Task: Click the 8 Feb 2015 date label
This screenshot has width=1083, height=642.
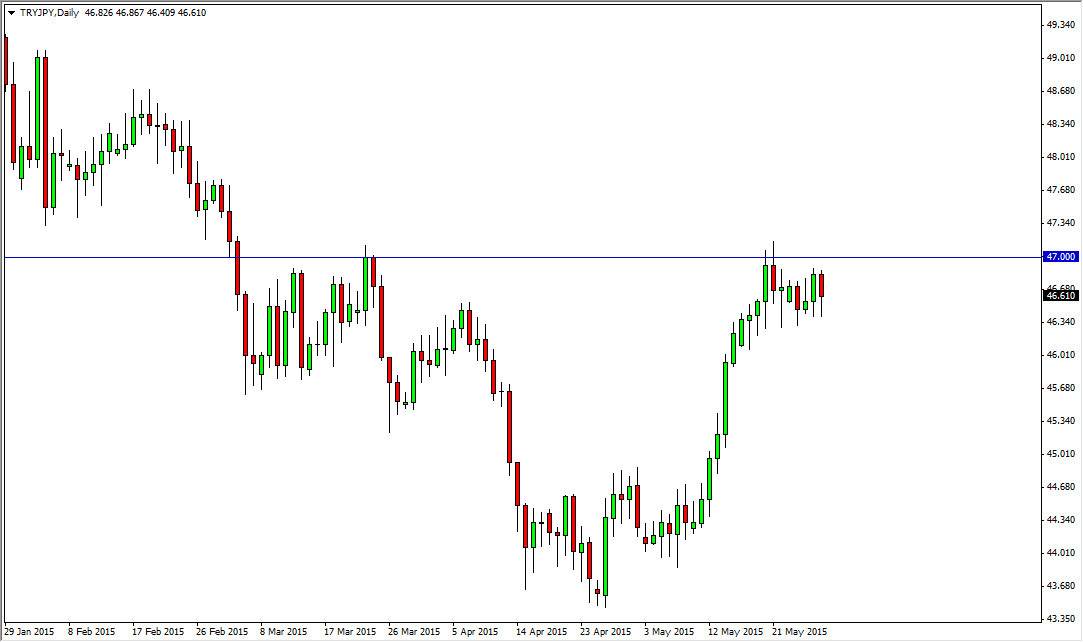Action: tap(91, 632)
